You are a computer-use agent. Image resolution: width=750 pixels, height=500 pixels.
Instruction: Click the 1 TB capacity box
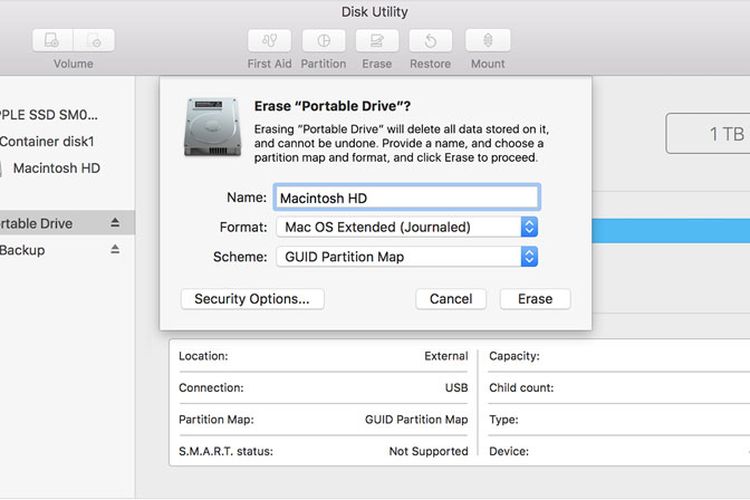708,133
